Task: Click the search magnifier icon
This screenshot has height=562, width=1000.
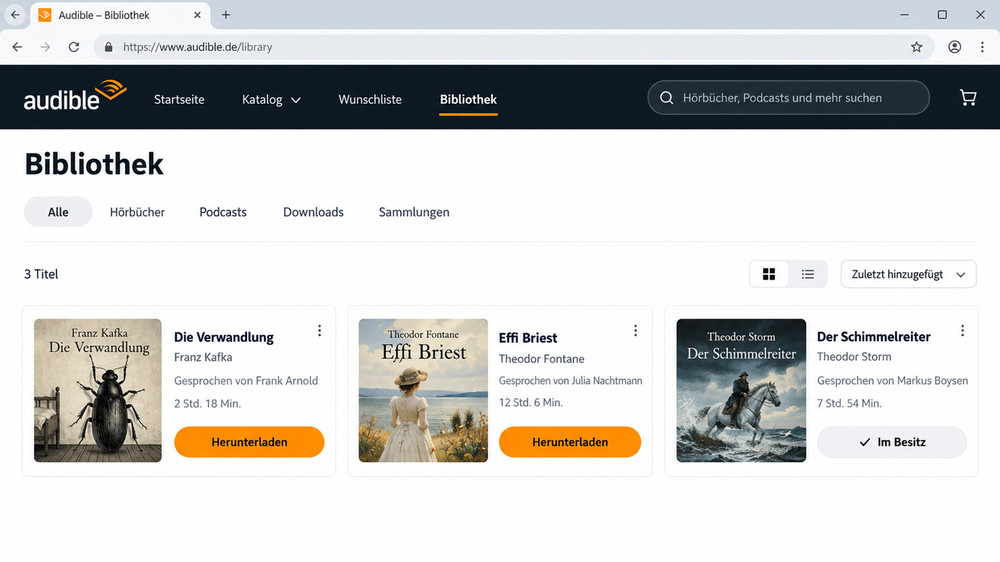Action: point(666,98)
